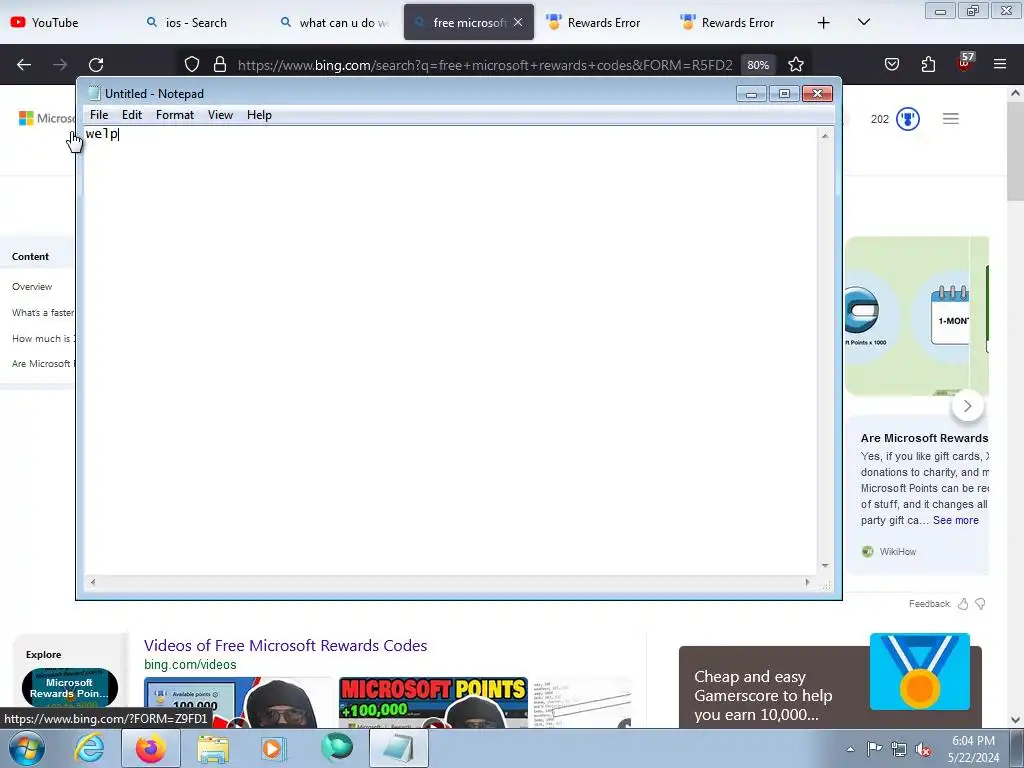Go back in Firefox
Image resolution: width=1024 pixels, height=768 pixels.
coord(24,65)
